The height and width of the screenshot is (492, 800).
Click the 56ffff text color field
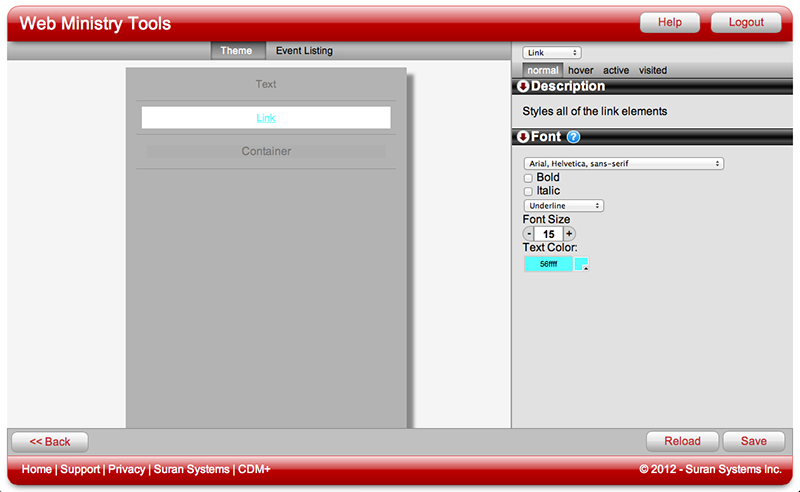548,264
